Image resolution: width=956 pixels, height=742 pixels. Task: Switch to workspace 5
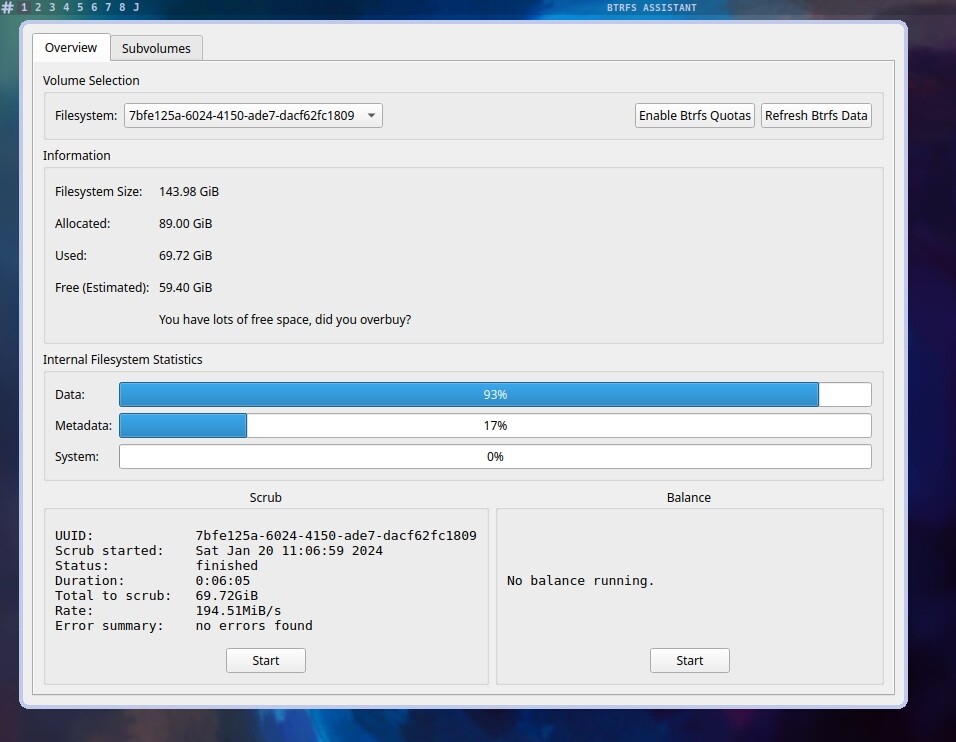coord(80,7)
